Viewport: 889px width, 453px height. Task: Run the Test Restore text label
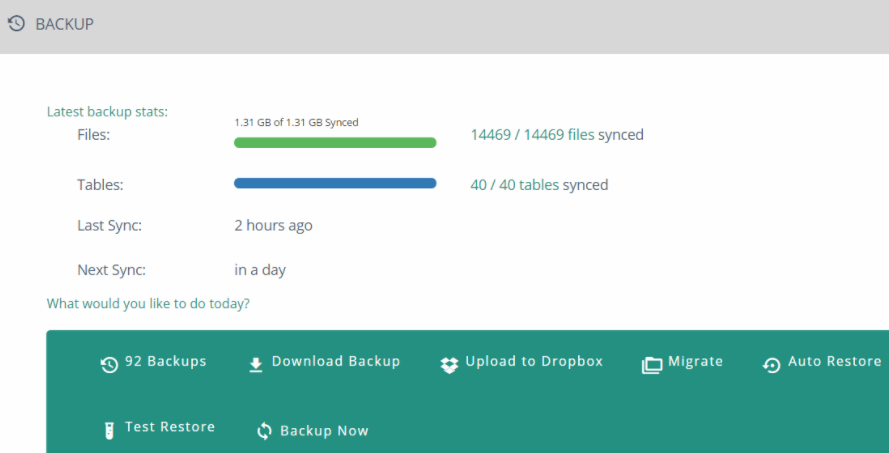click(x=170, y=427)
